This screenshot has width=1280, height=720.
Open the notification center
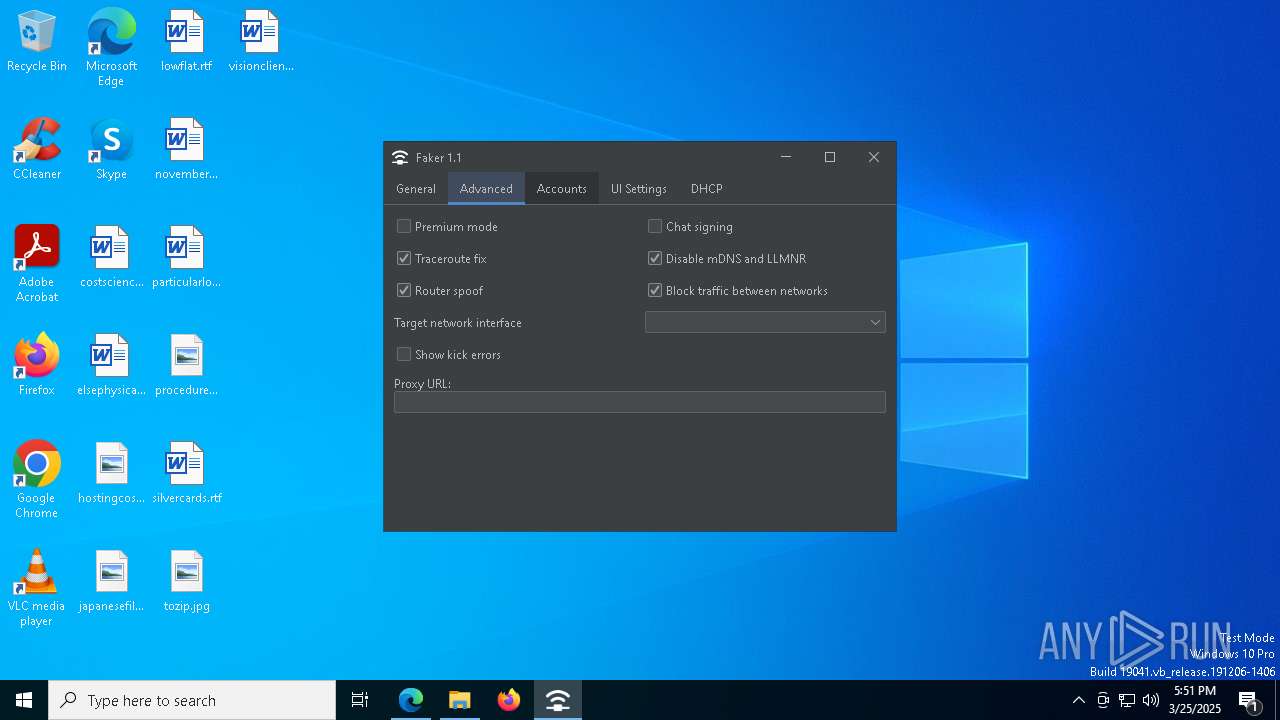click(x=1249, y=700)
